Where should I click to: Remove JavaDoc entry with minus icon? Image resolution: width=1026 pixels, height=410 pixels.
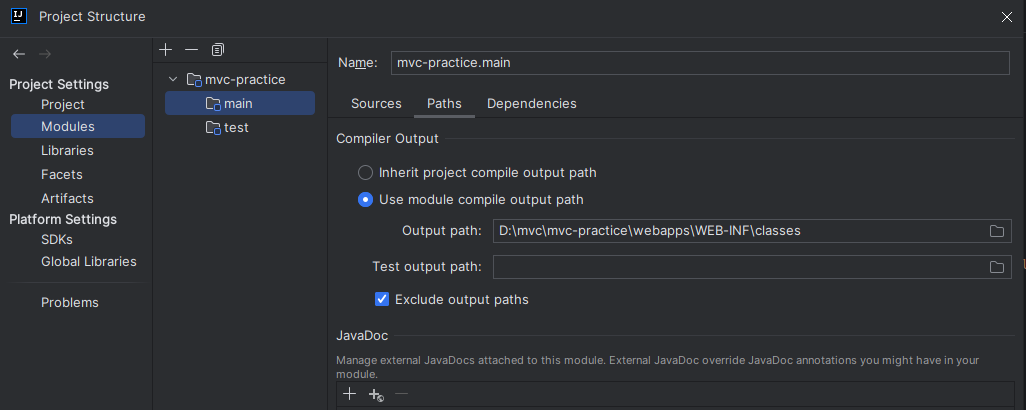click(x=402, y=394)
